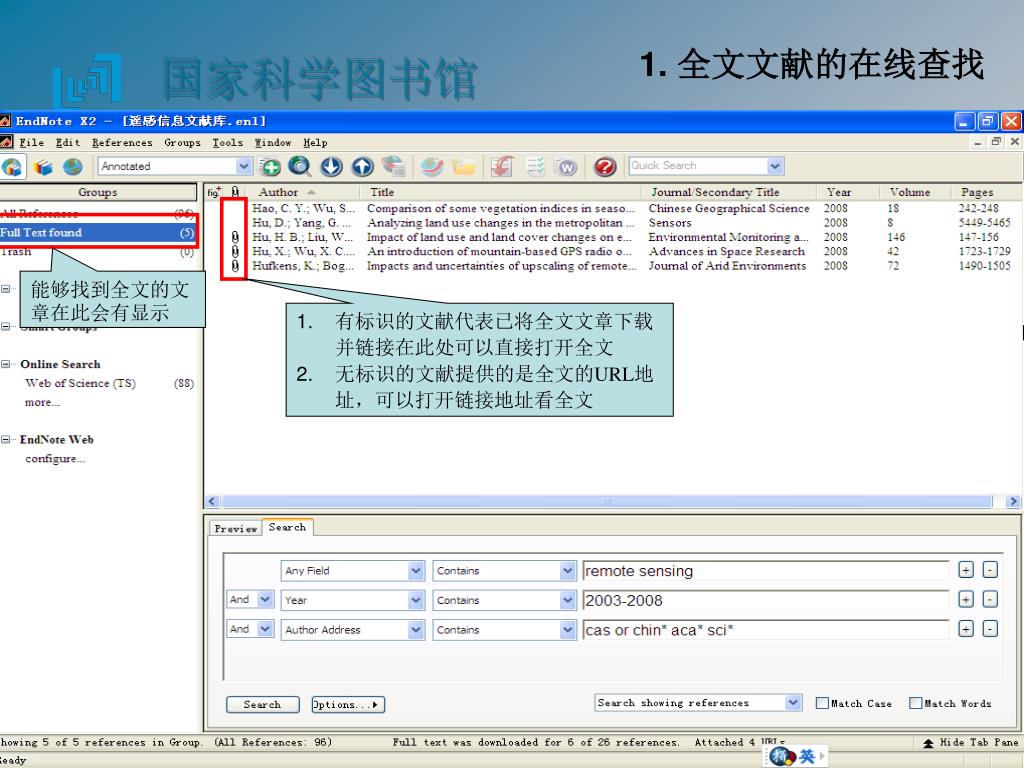Image resolution: width=1024 pixels, height=768 pixels.
Task: Open the Edit menu
Action: 68,142
